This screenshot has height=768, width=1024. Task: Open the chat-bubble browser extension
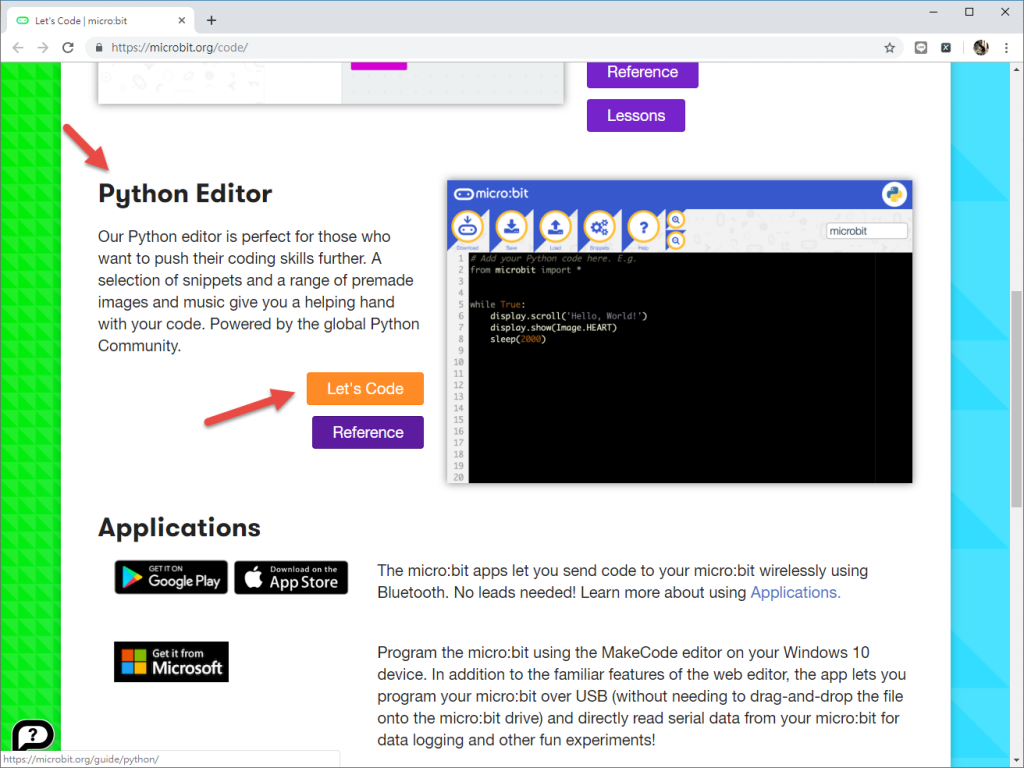coord(921,48)
